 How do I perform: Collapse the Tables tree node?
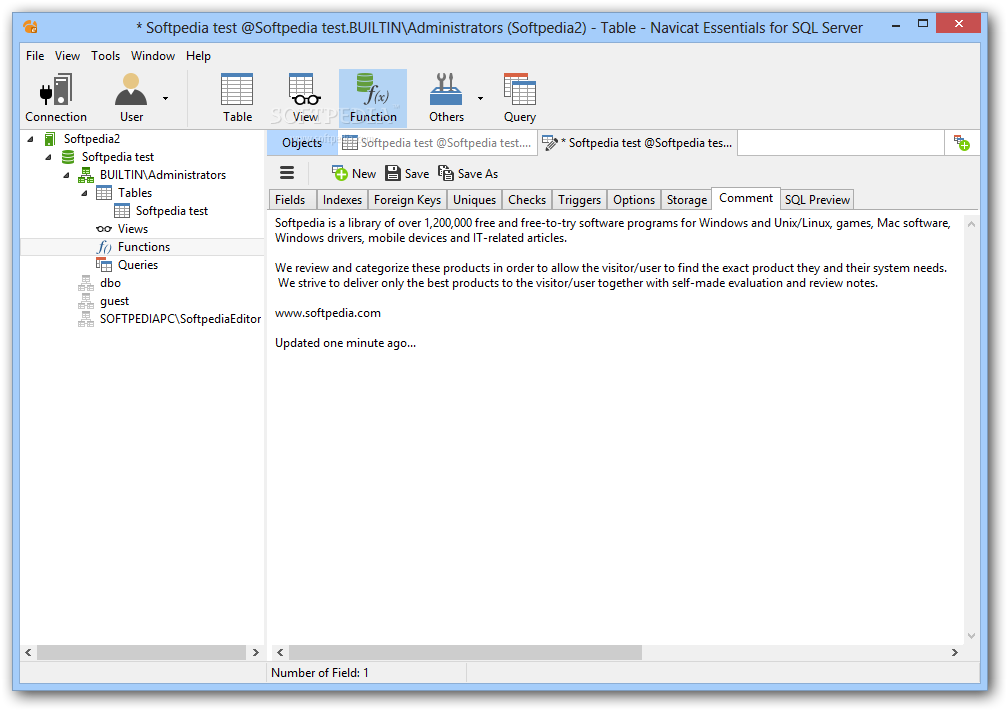[x=84, y=193]
